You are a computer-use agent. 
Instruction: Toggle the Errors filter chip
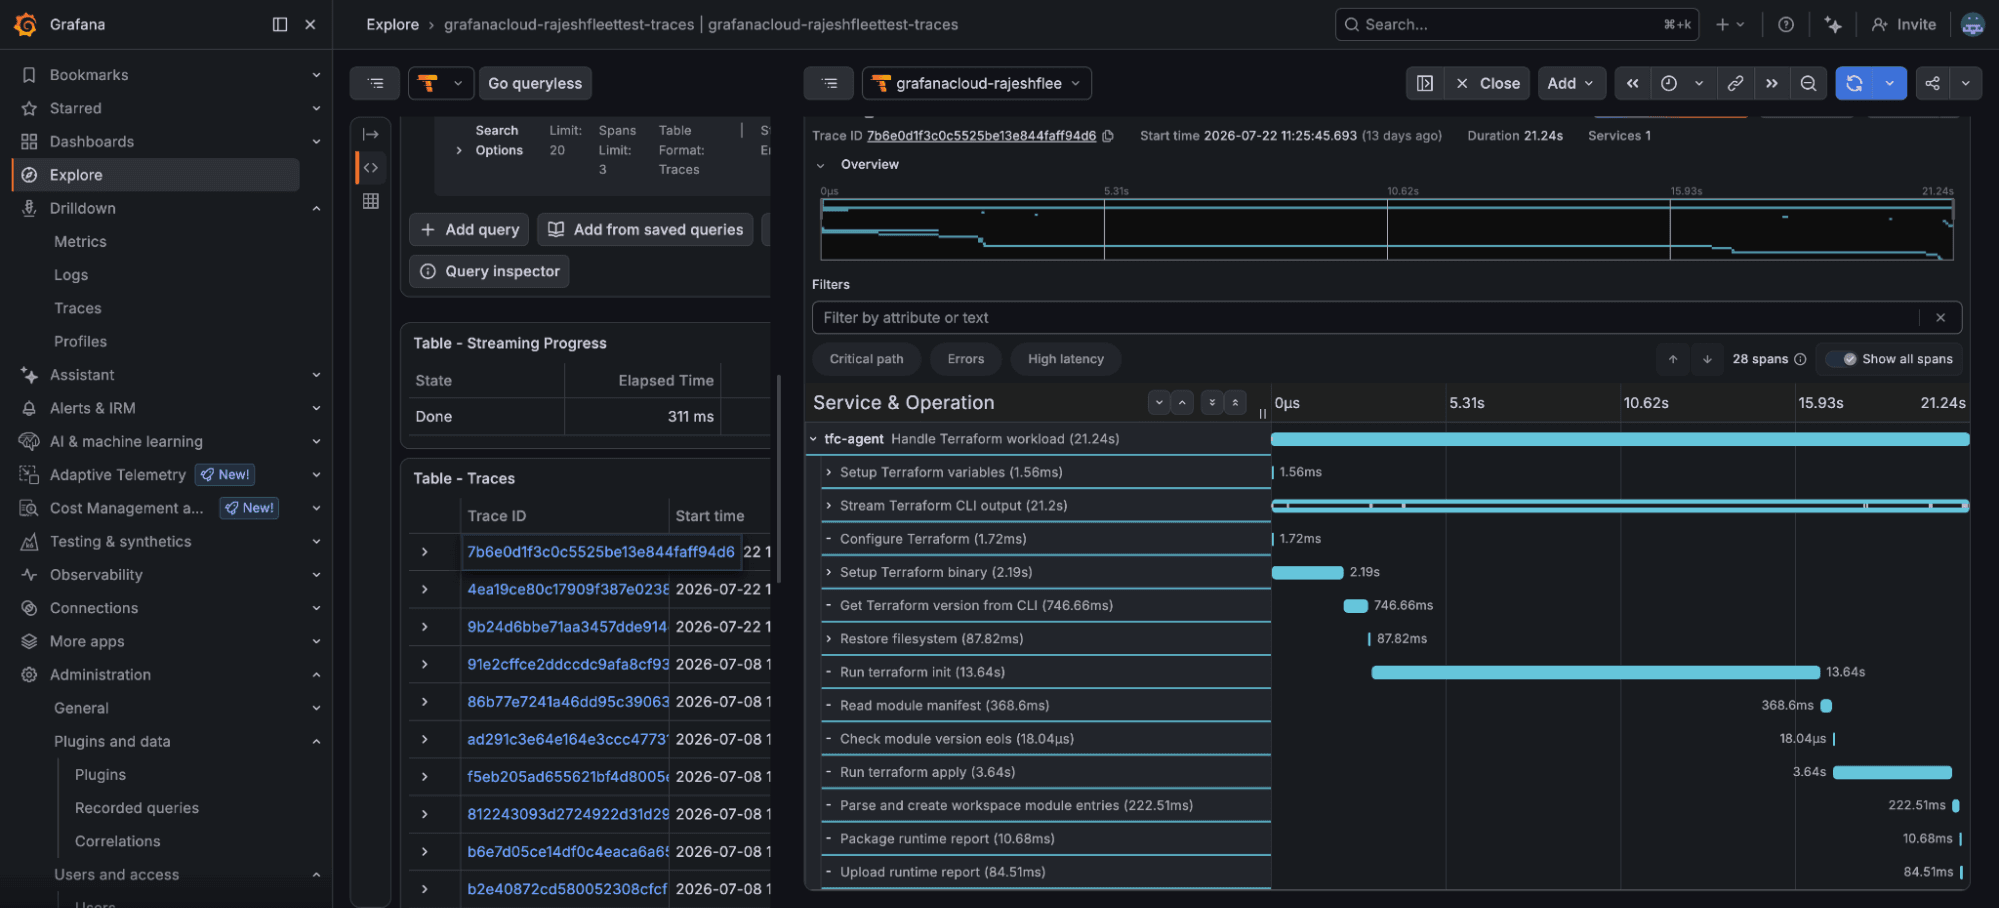coord(966,359)
